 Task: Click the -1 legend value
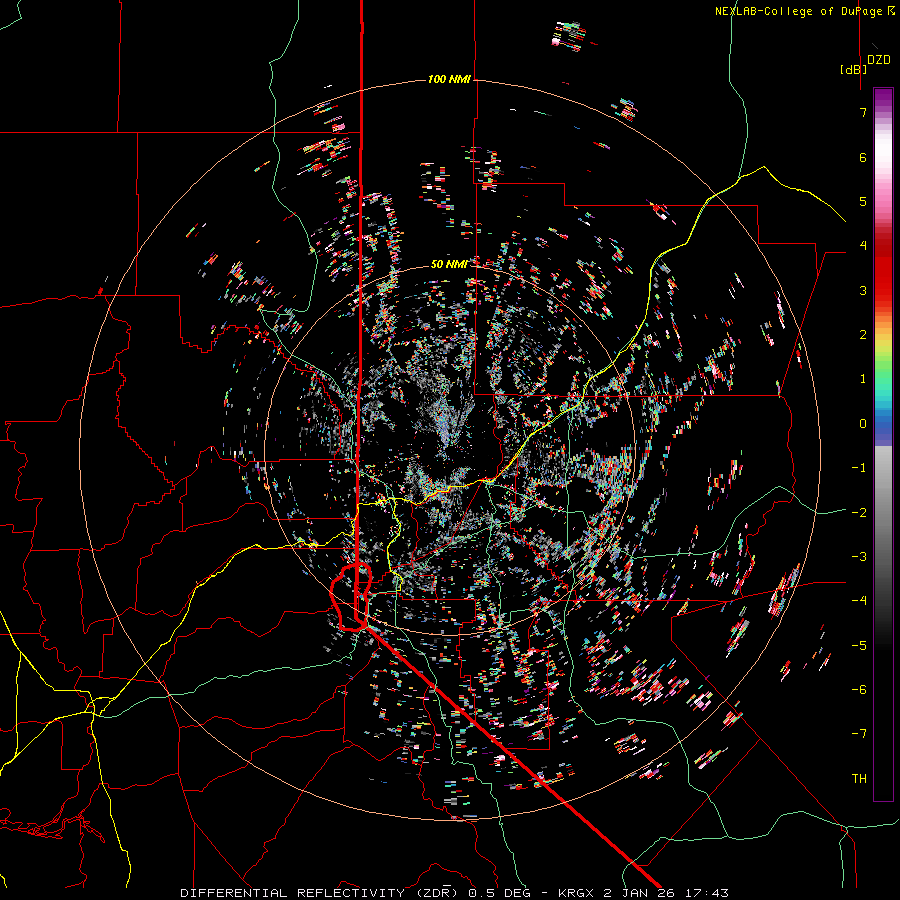(859, 468)
